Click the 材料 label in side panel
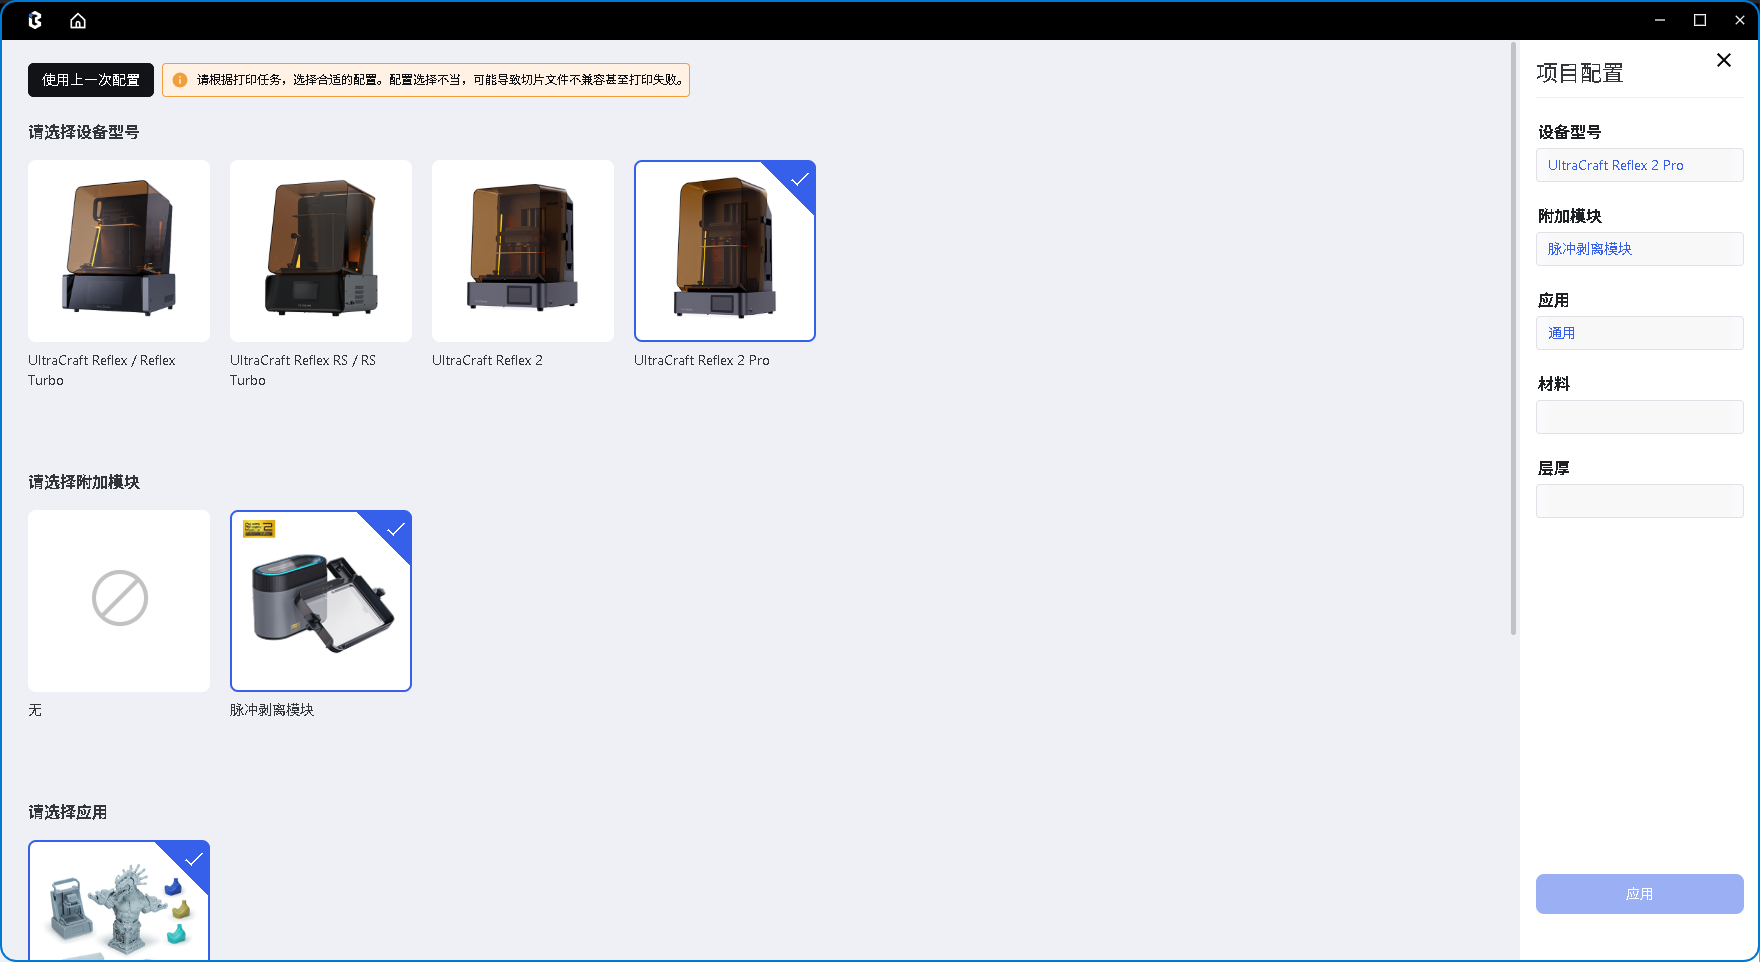1760x962 pixels. click(x=1554, y=384)
